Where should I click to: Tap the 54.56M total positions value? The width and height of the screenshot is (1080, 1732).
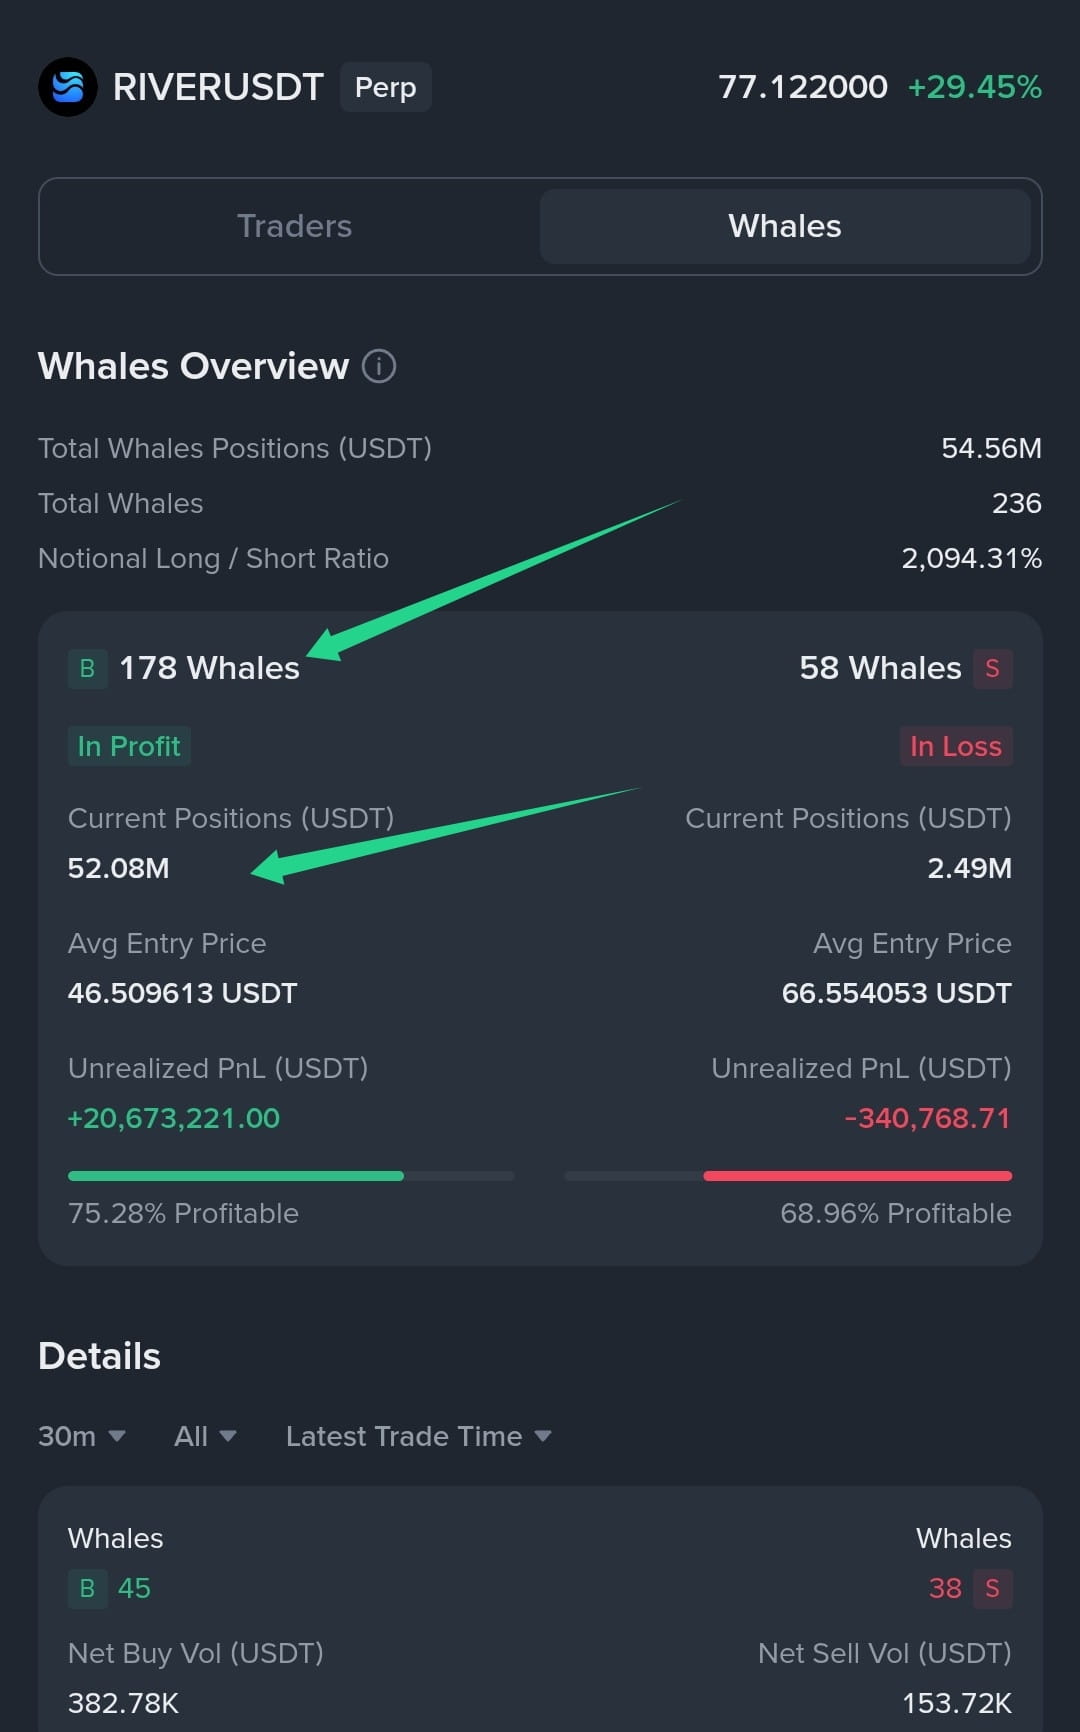992,448
